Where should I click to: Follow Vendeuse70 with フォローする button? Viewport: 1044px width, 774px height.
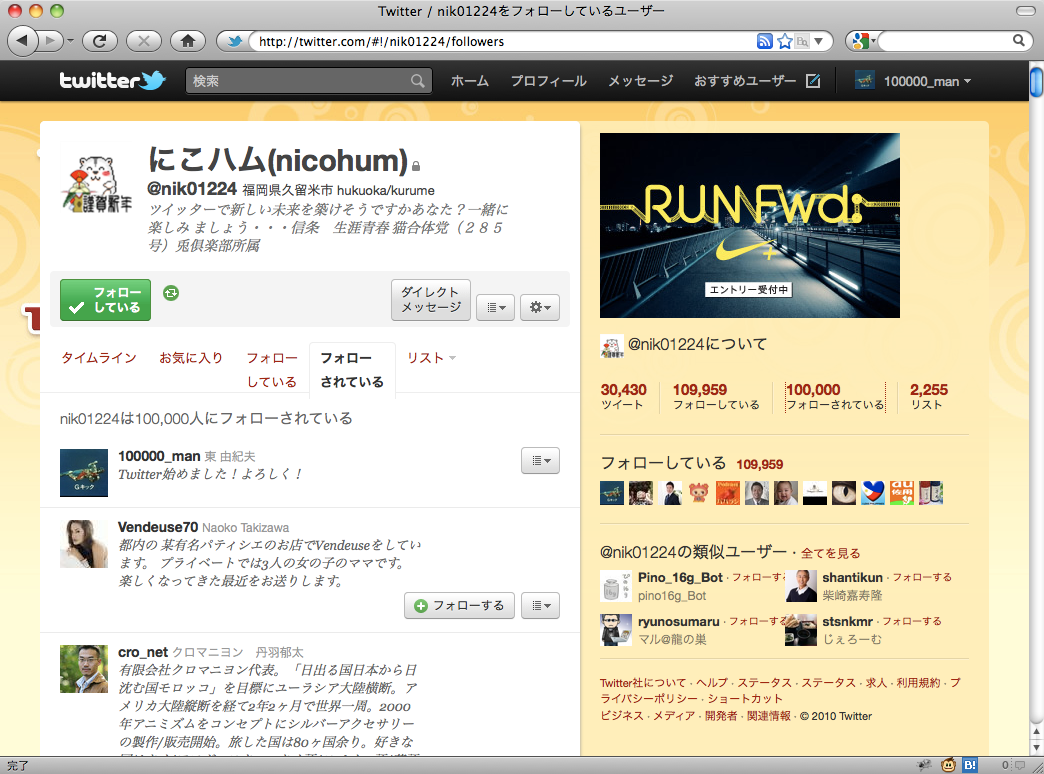coord(459,605)
